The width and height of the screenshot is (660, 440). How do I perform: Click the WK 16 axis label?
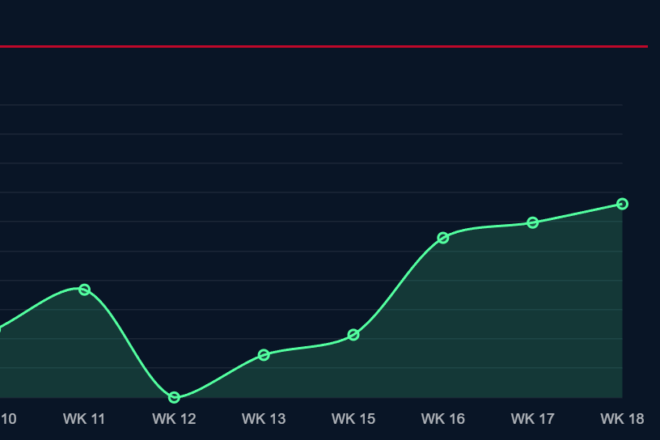pyautogui.click(x=443, y=418)
